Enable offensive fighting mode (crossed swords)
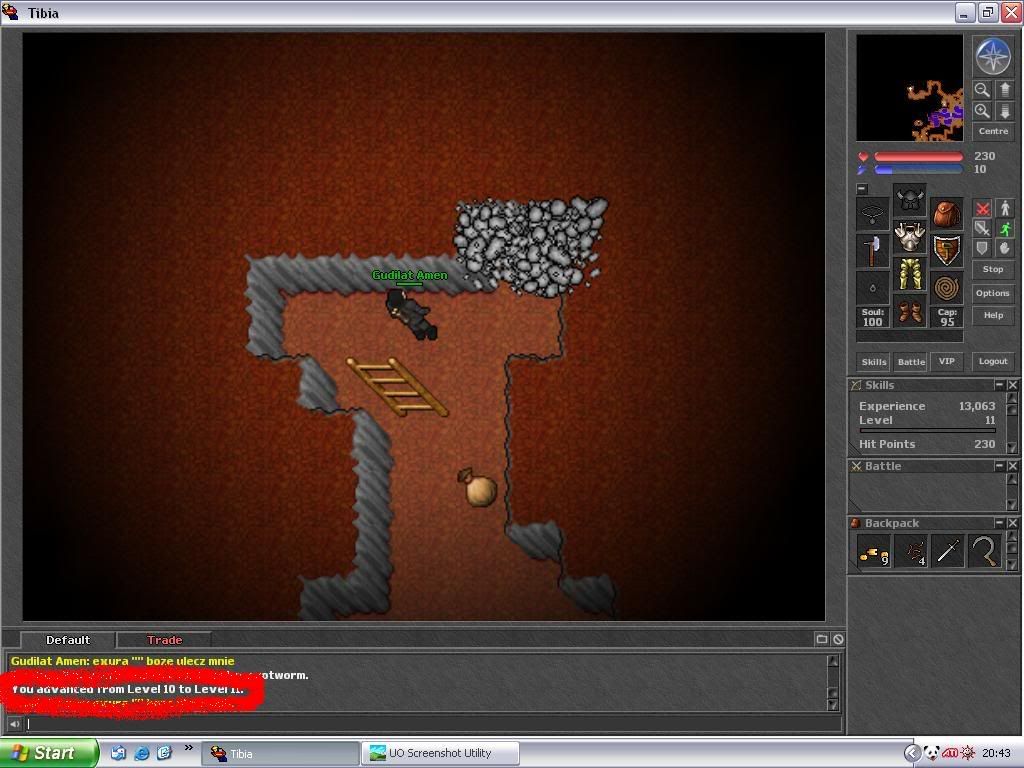The height and width of the screenshot is (768, 1024). point(982,209)
